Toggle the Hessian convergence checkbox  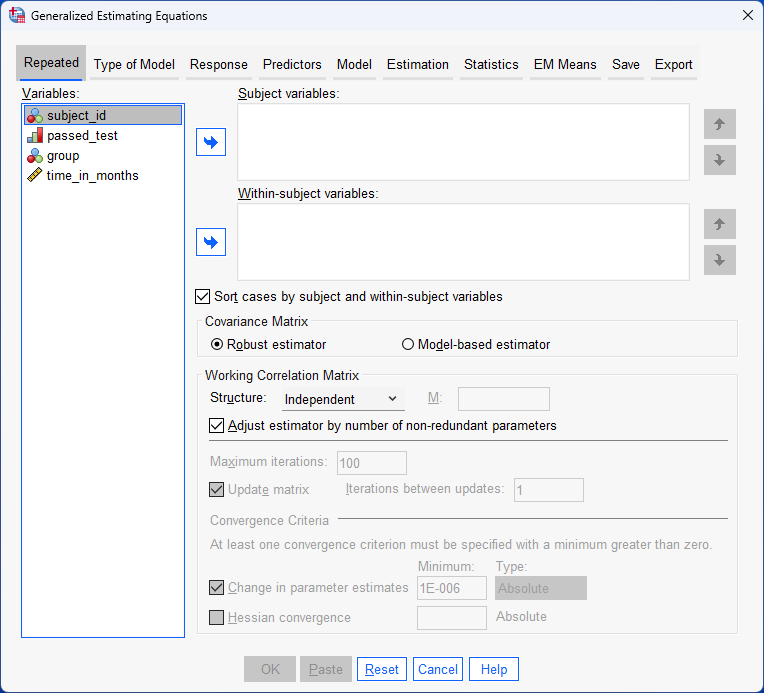tap(216, 617)
